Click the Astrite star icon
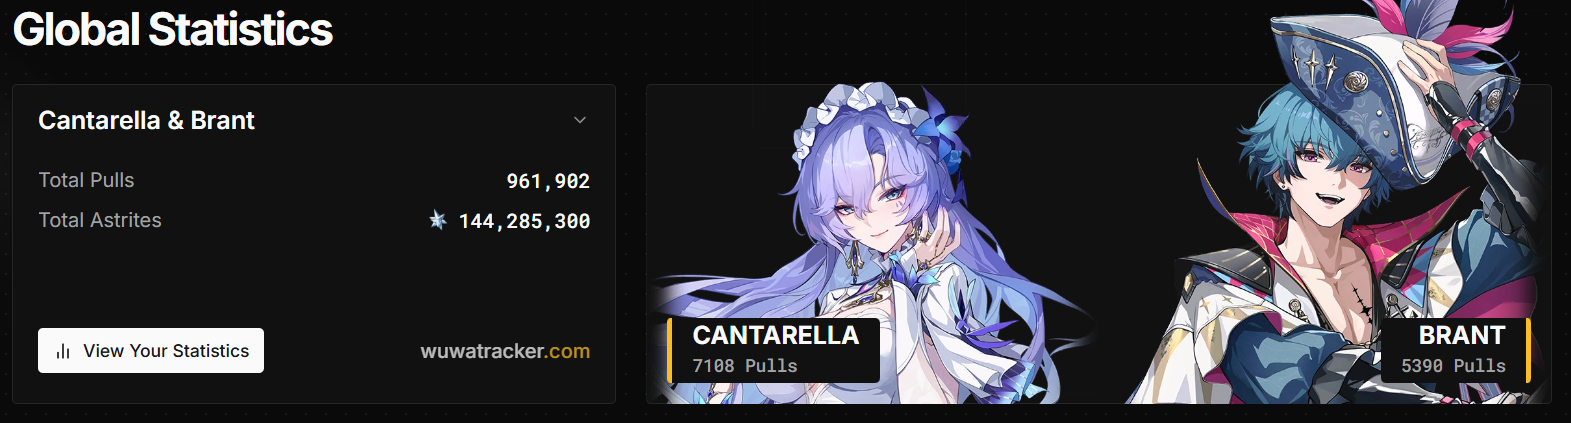This screenshot has height=423, width=1571. (x=438, y=220)
